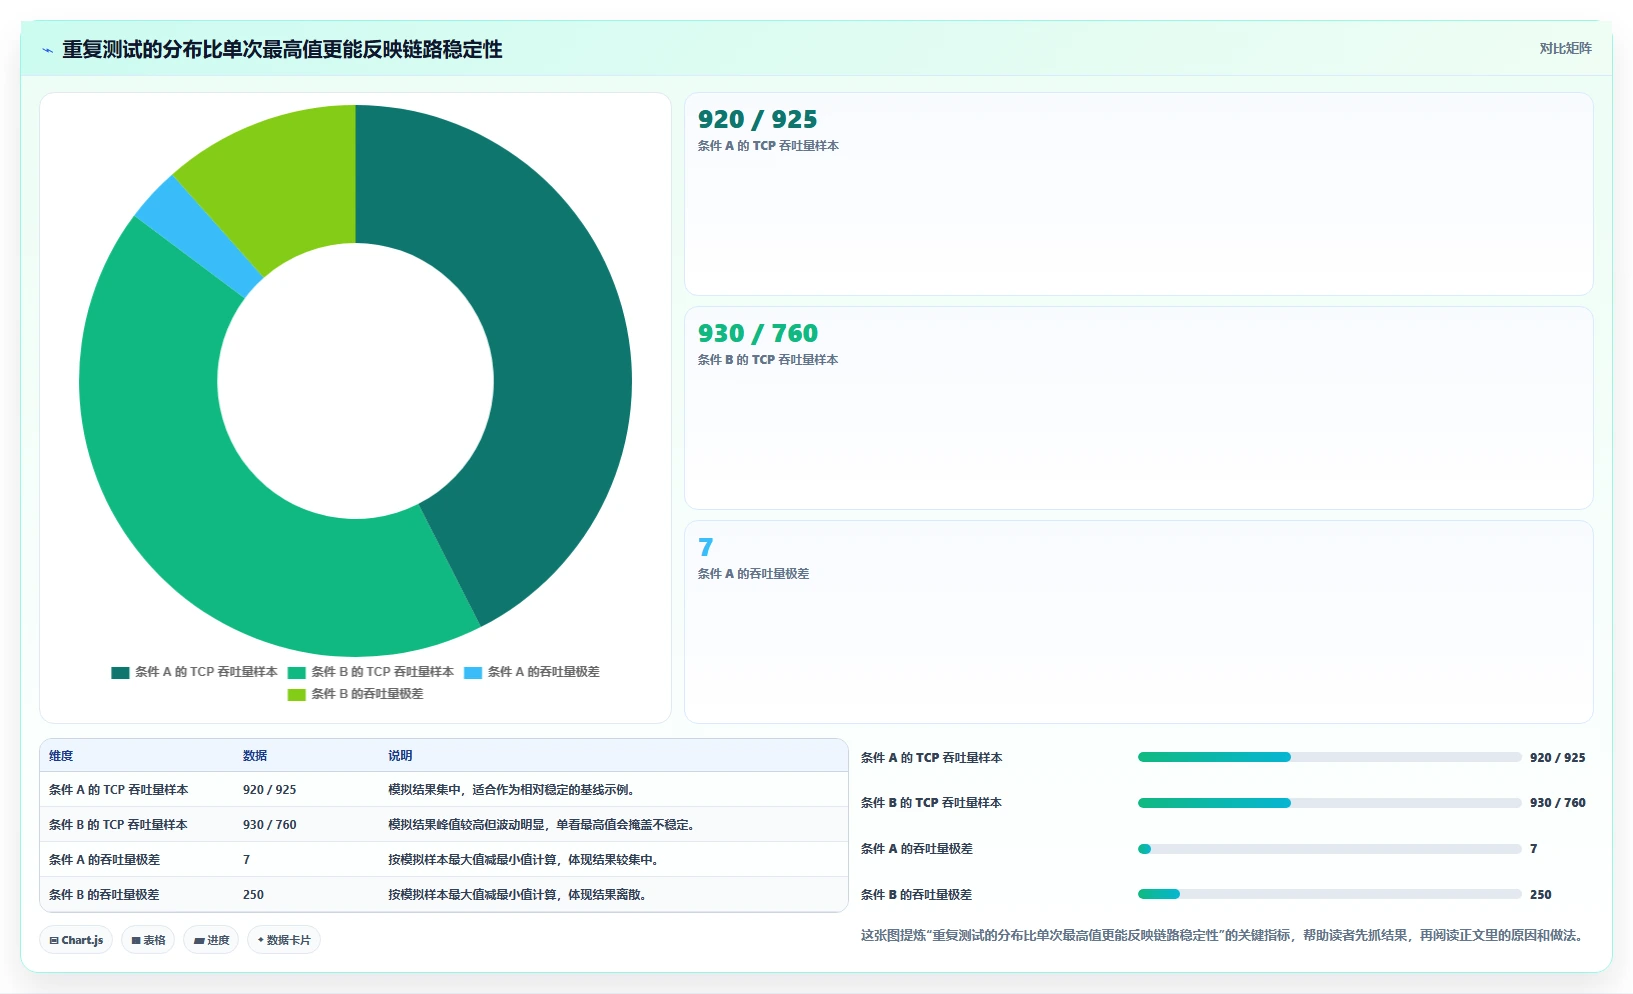1633x994 pixels.
Task: Click the title 重复测试的分布比单次最高值更能反映链路稳定性
Action: coord(282,49)
